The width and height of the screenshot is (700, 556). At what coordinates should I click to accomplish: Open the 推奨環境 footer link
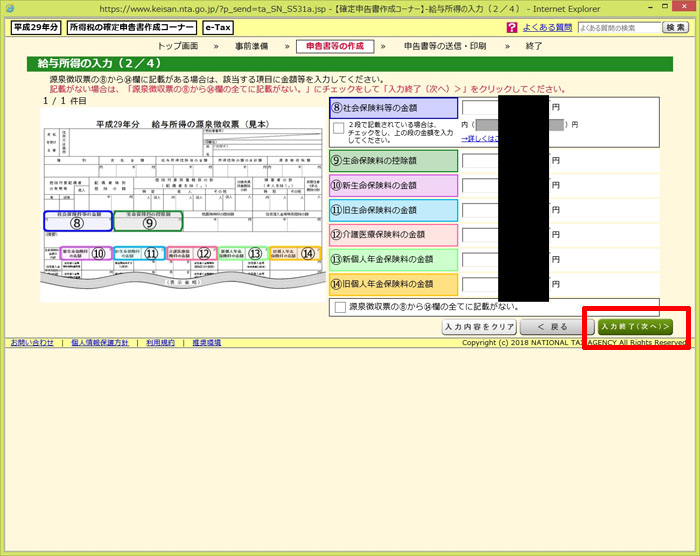207,343
